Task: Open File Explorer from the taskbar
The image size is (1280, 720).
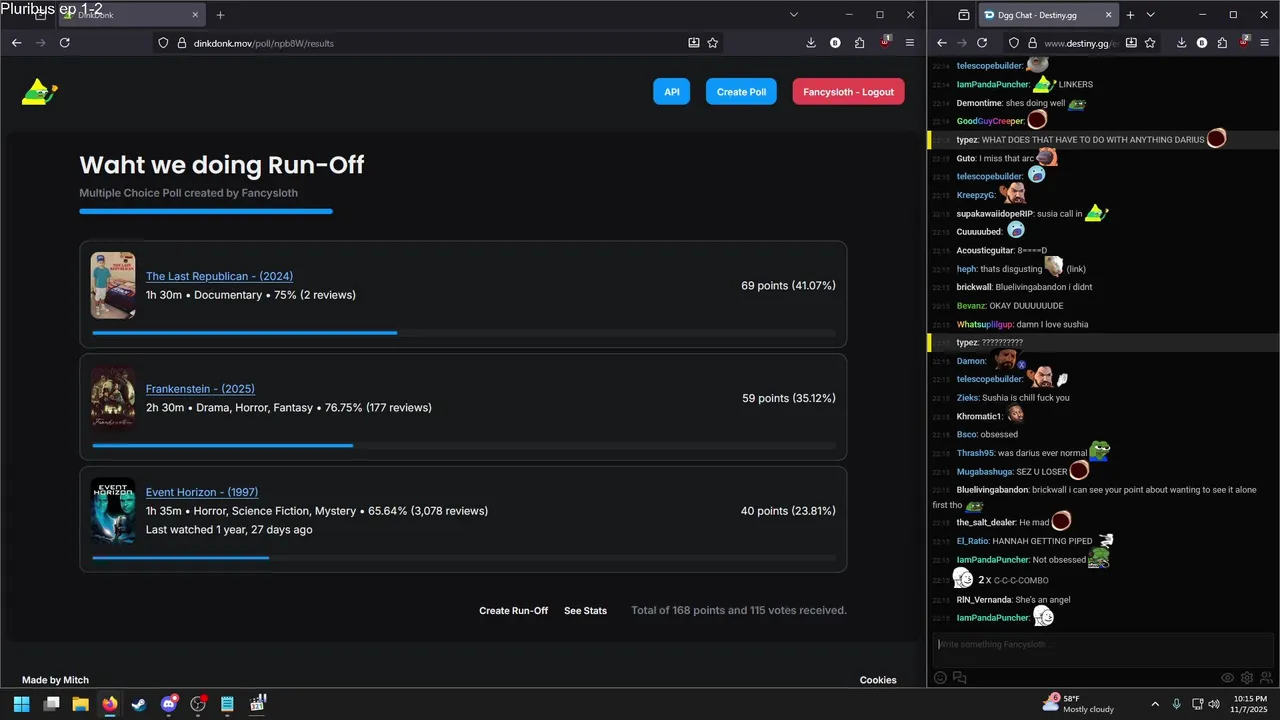Action: pos(80,704)
